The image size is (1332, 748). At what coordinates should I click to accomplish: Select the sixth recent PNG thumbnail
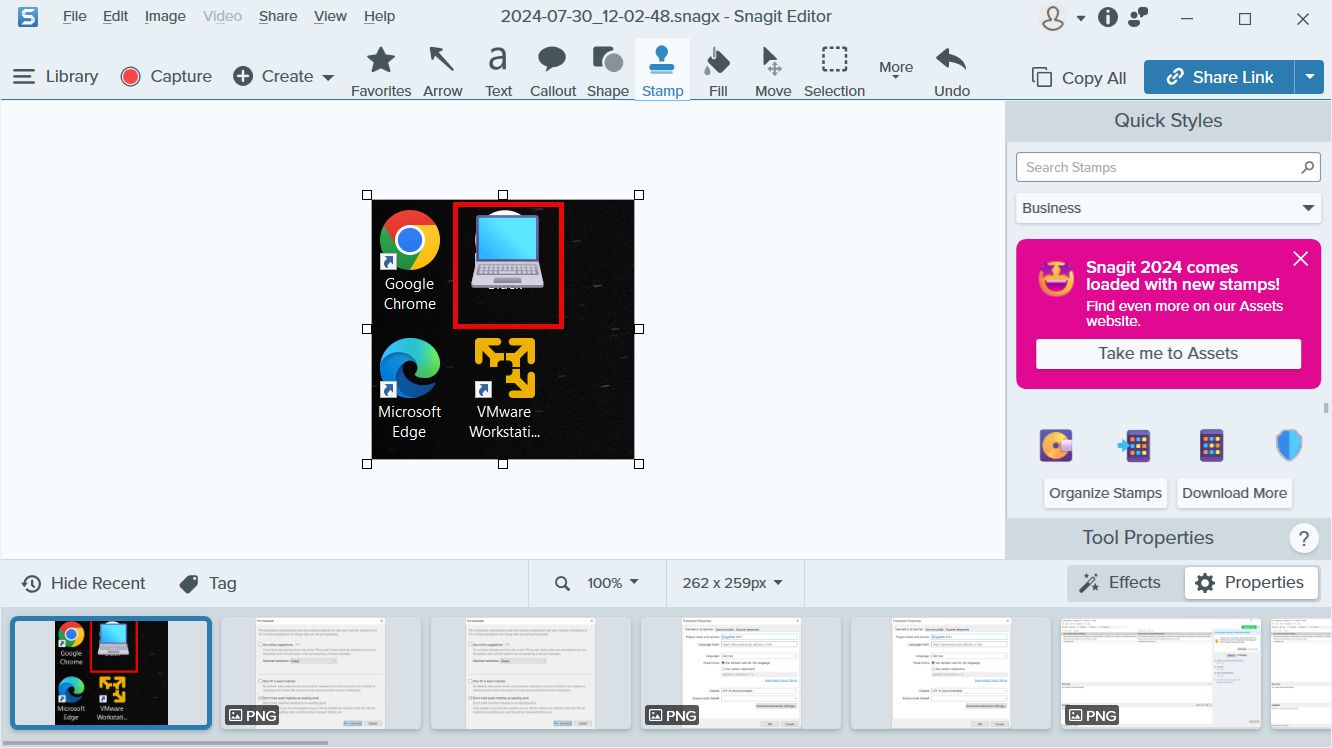tap(1161, 672)
